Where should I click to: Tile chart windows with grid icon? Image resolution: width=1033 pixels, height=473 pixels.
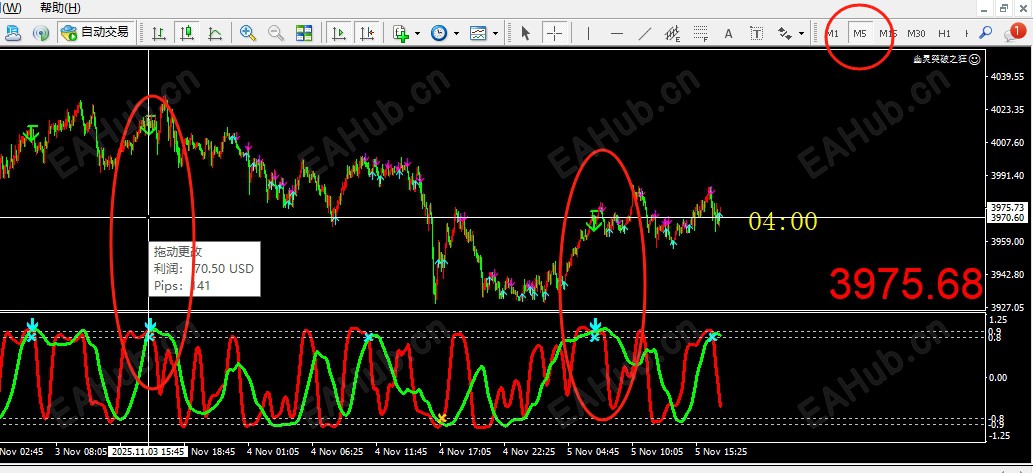[304, 33]
